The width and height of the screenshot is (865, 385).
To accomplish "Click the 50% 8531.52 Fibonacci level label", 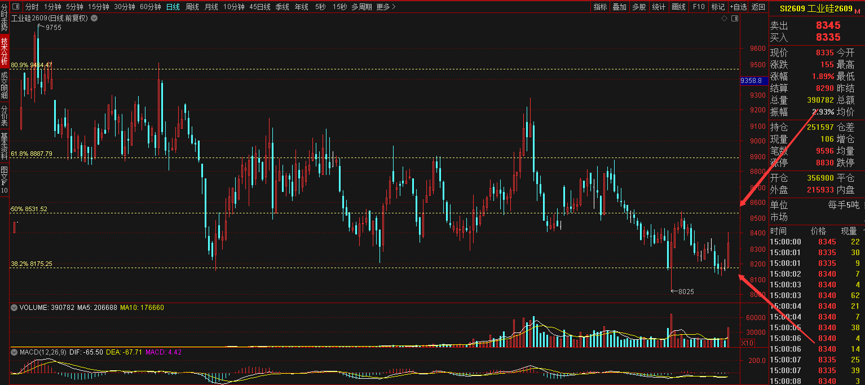I will click(29, 209).
